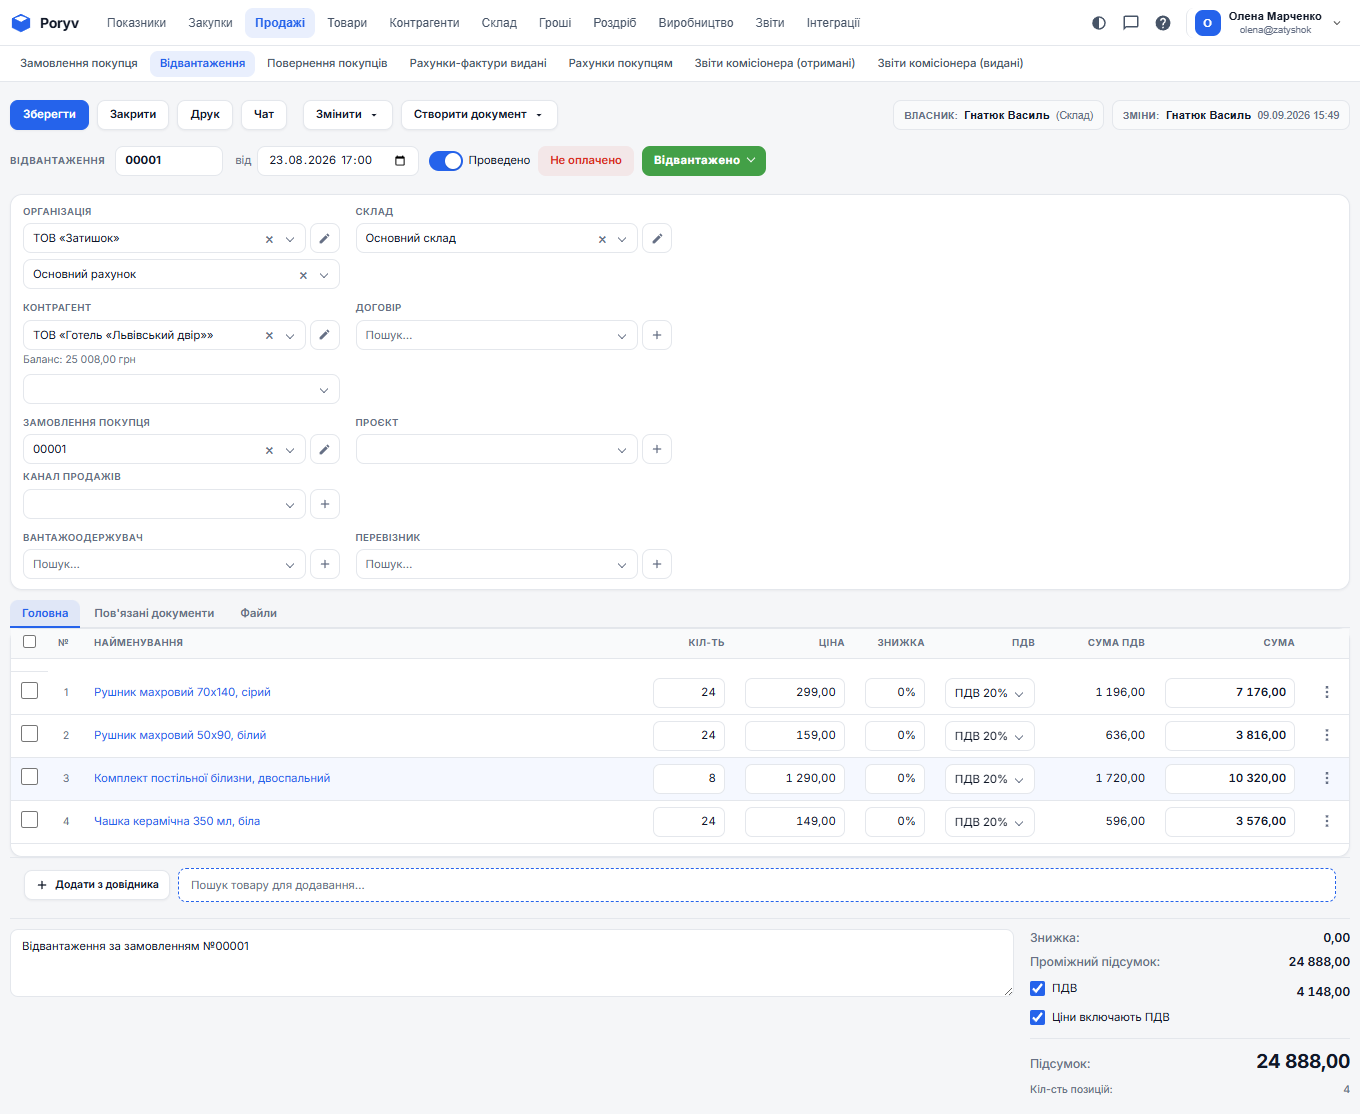Screen dimensions: 1360x1114
Task: Open the chat messages icon in header
Action: (x=1131, y=23)
